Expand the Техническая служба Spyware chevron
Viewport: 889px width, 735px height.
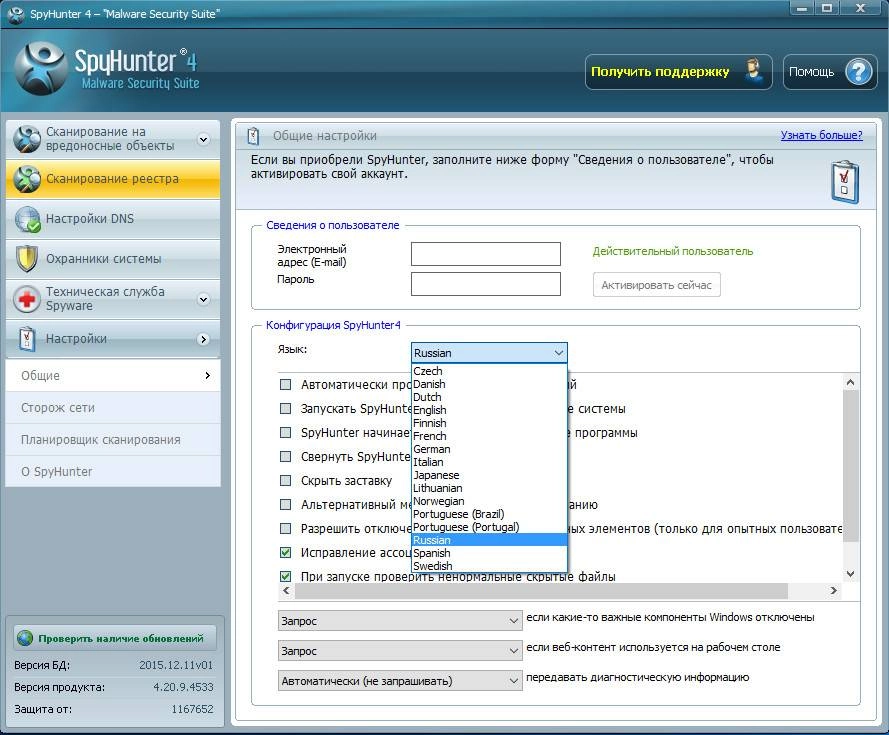[204, 299]
